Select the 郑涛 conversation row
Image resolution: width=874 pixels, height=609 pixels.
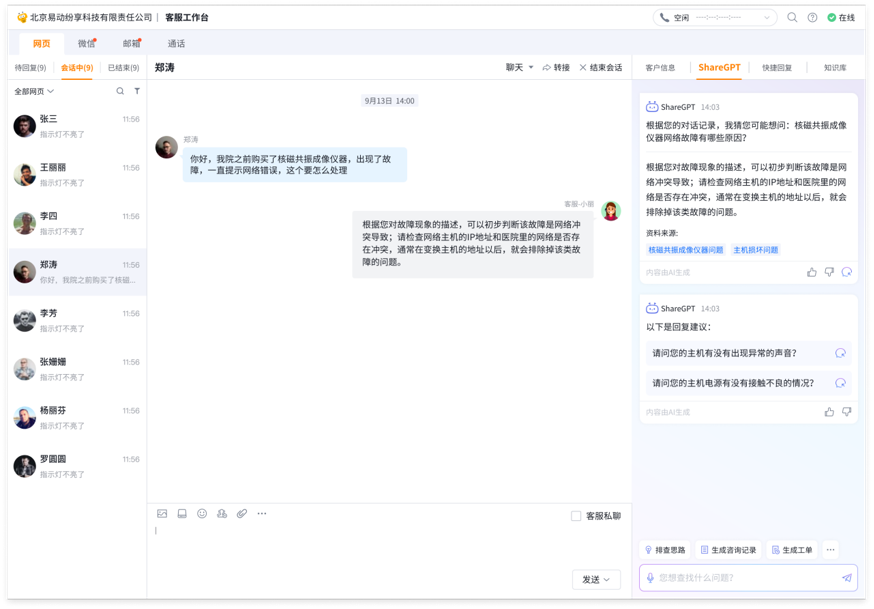click(77, 272)
